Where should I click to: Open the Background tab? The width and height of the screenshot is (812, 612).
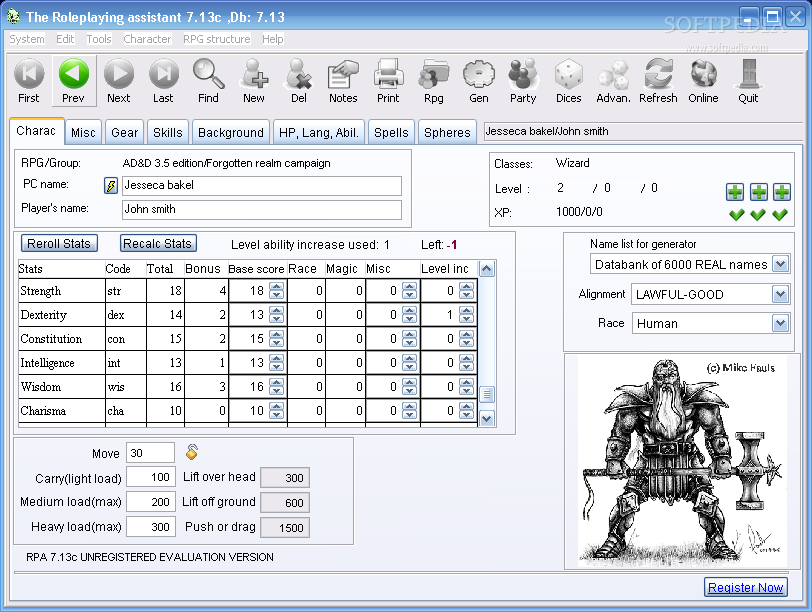(231, 133)
